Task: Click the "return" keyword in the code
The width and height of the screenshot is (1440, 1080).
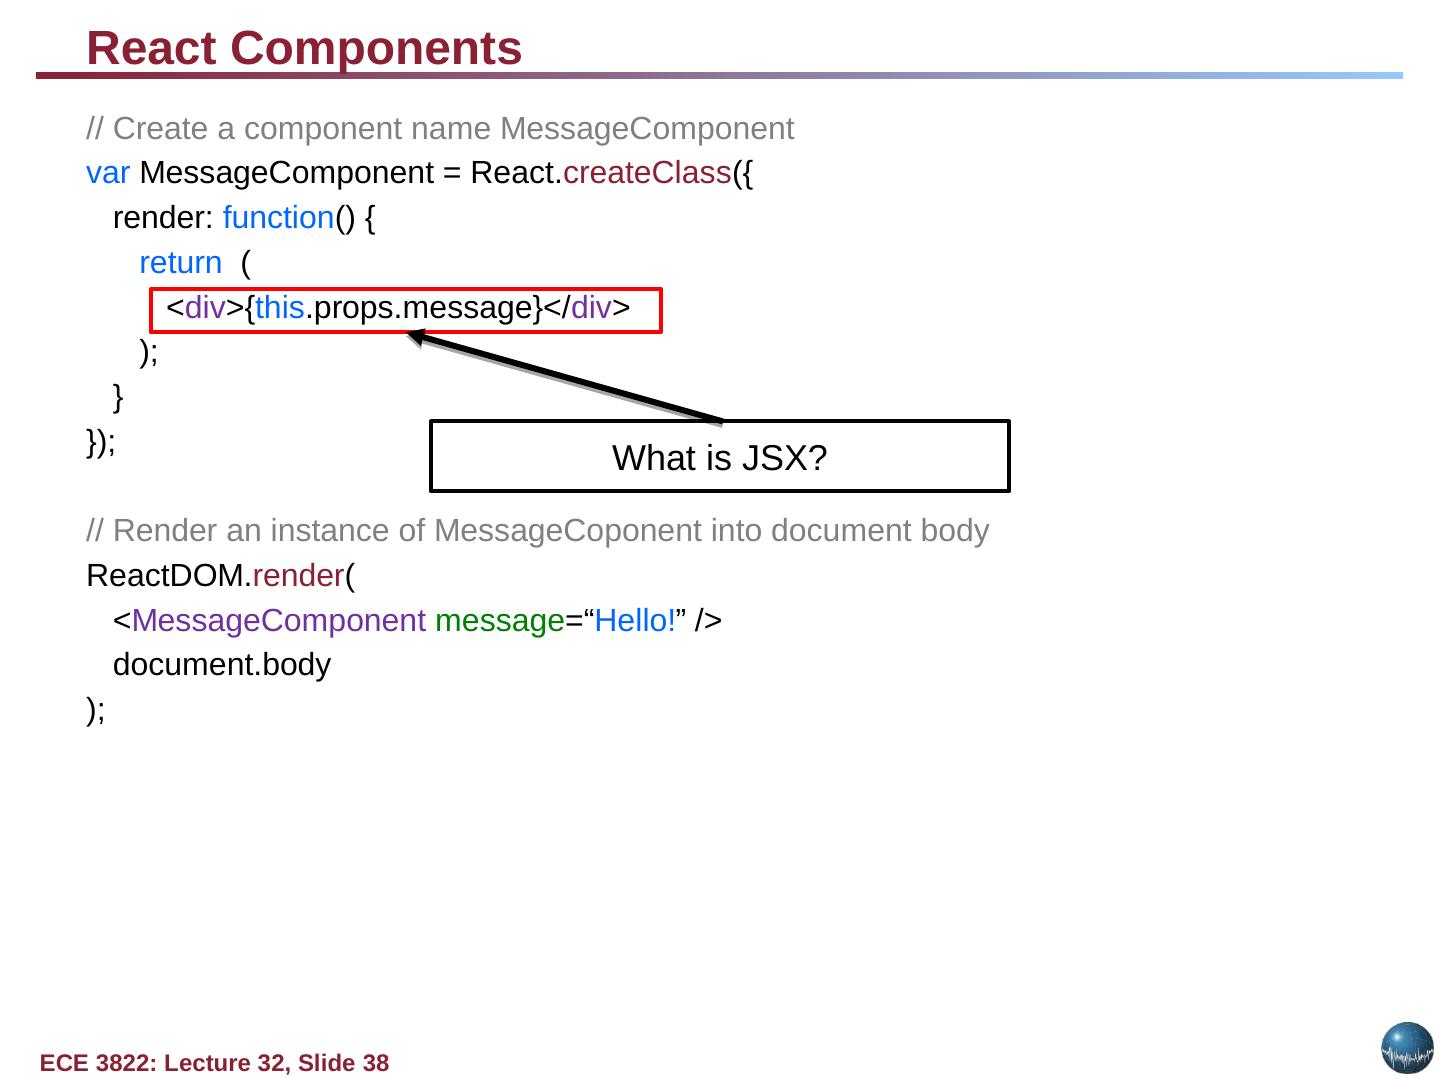Action: click(x=180, y=263)
